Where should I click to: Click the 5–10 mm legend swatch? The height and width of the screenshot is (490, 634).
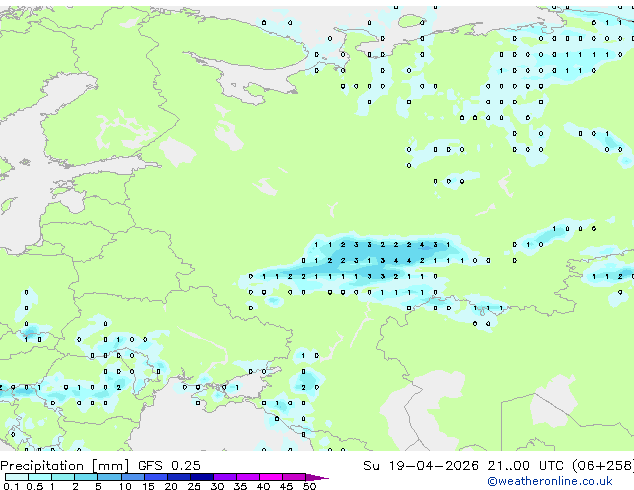point(110,477)
